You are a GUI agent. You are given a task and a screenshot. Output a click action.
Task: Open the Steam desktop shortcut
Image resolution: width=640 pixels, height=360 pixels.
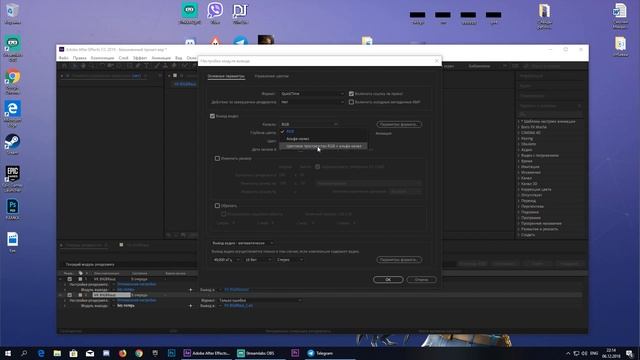pos(13,144)
